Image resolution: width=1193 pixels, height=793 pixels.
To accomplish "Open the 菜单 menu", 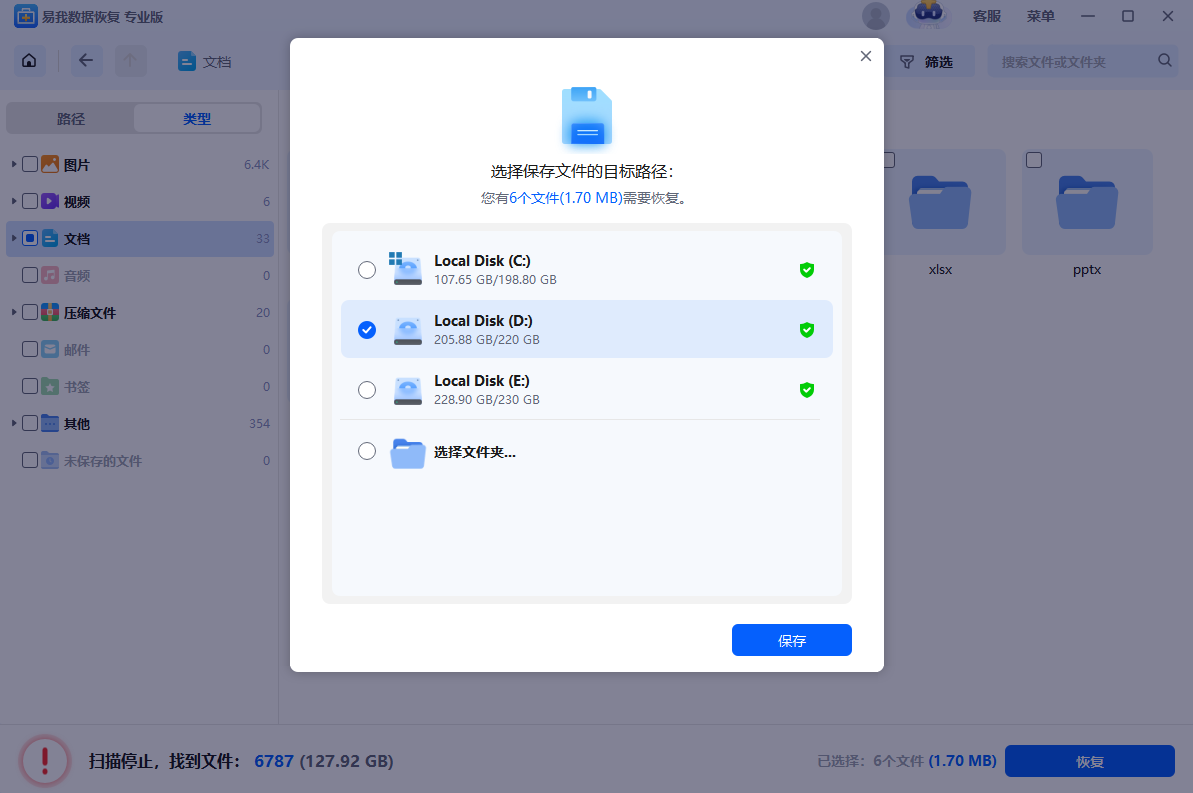I will click(x=1040, y=16).
